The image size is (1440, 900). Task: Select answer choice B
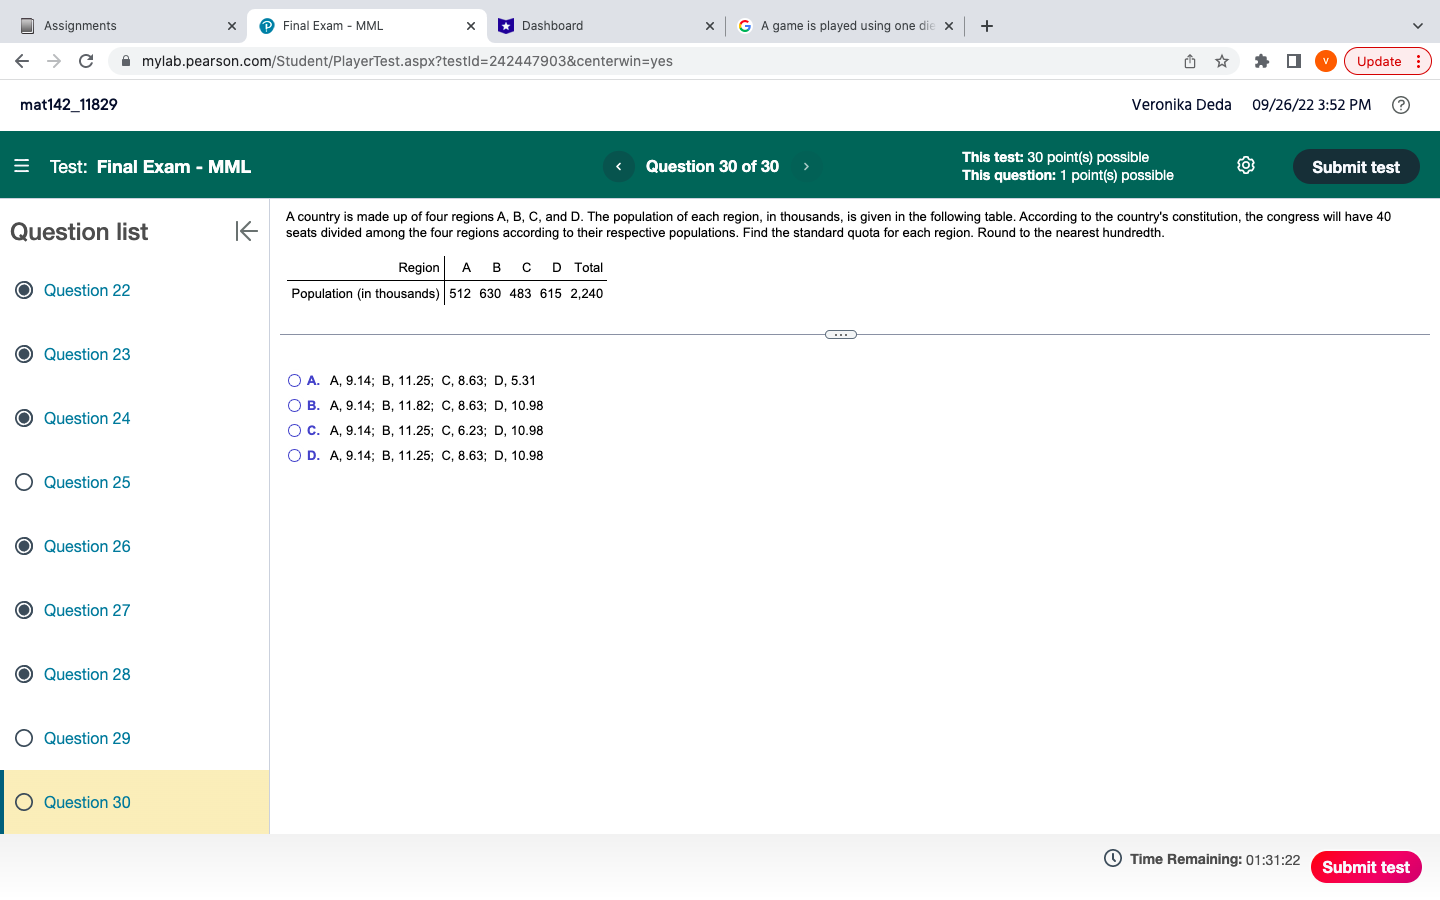[294, 405]
